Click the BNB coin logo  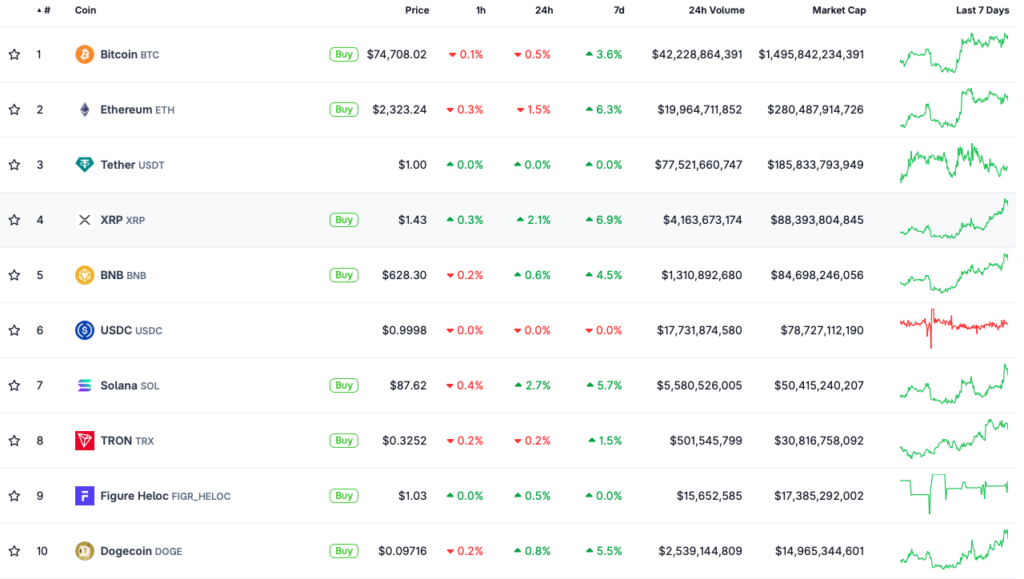tap(85, 274)
